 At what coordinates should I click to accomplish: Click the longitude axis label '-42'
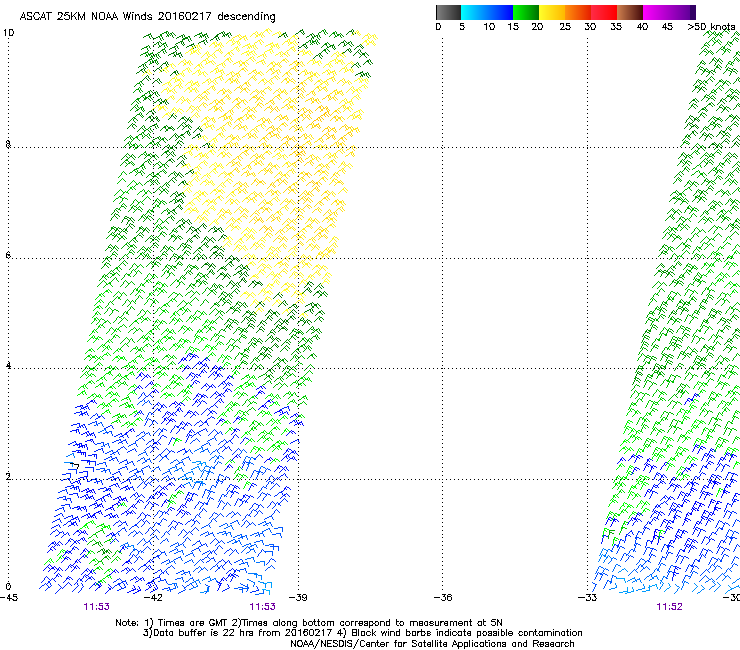click(x=153, y=598)
